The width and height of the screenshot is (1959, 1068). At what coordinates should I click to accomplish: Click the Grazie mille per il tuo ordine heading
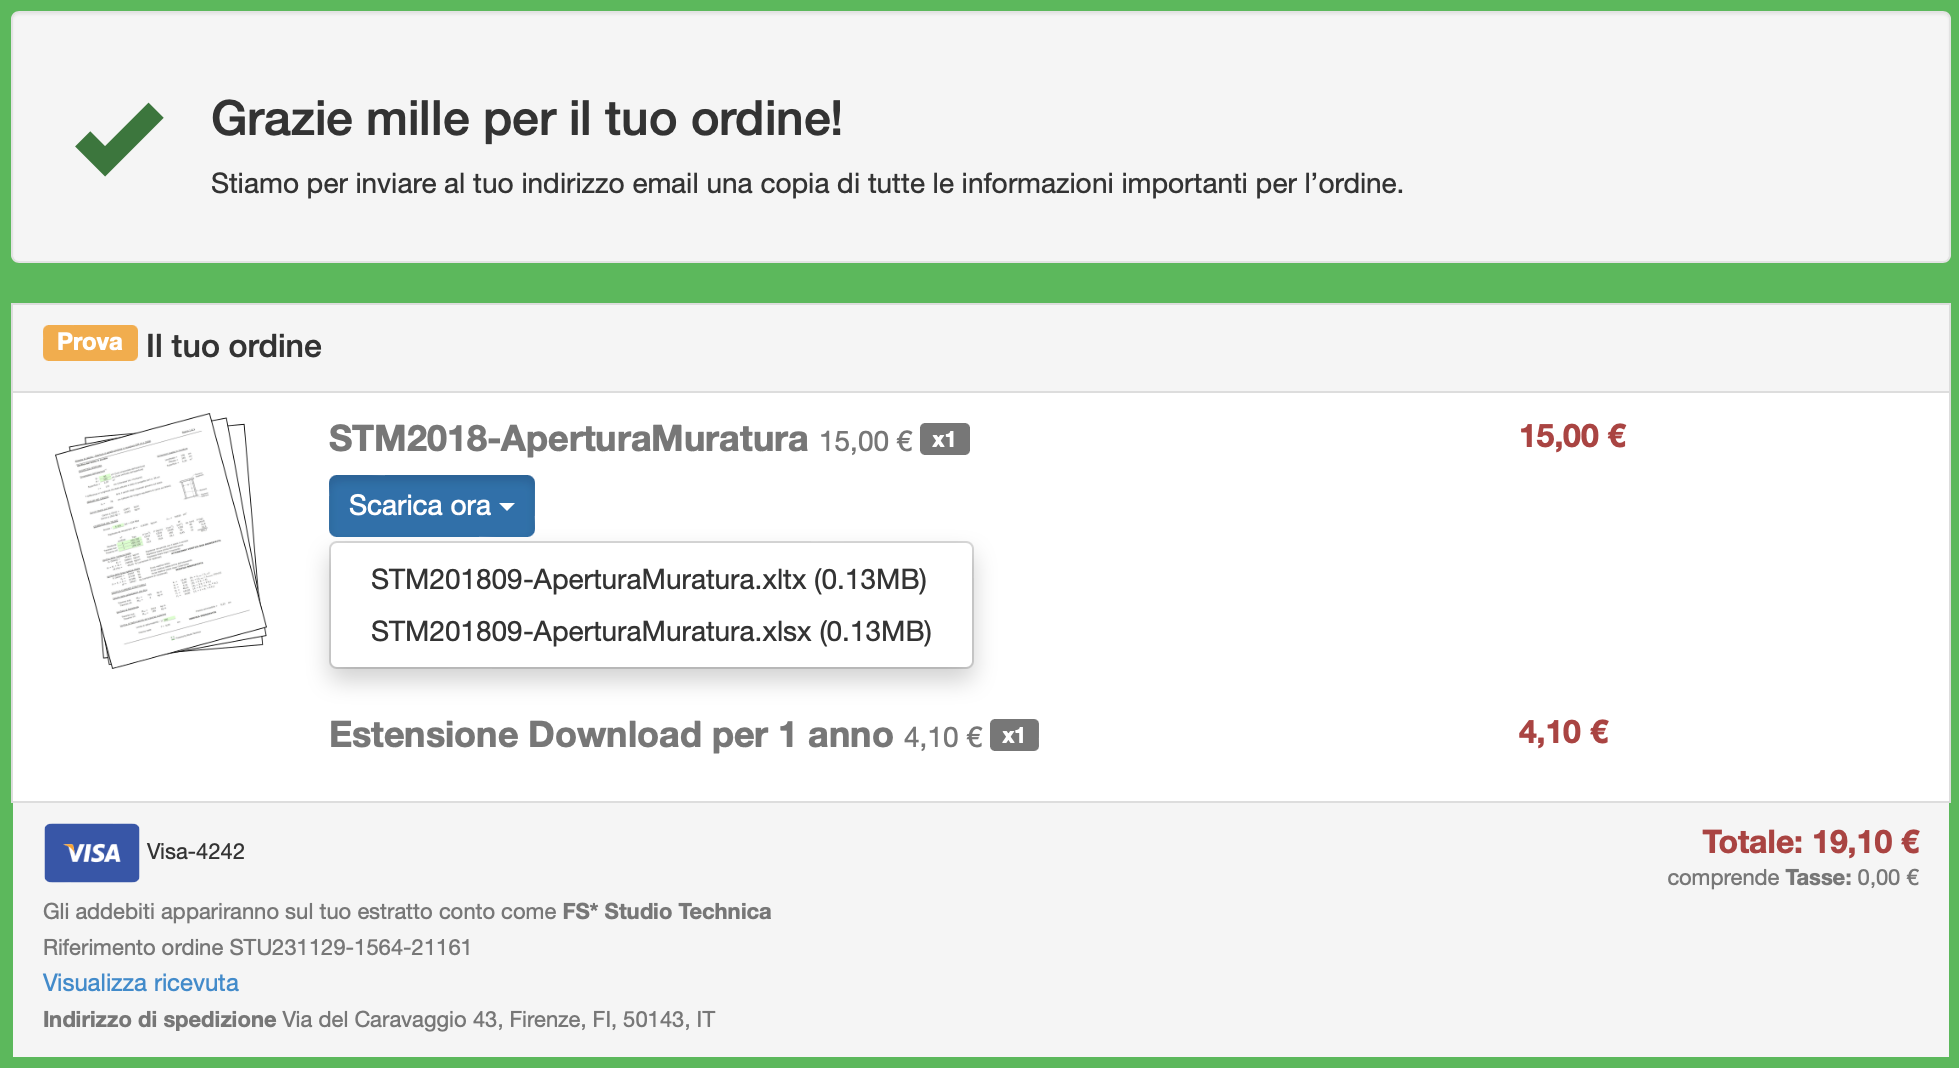pos(527,119)
